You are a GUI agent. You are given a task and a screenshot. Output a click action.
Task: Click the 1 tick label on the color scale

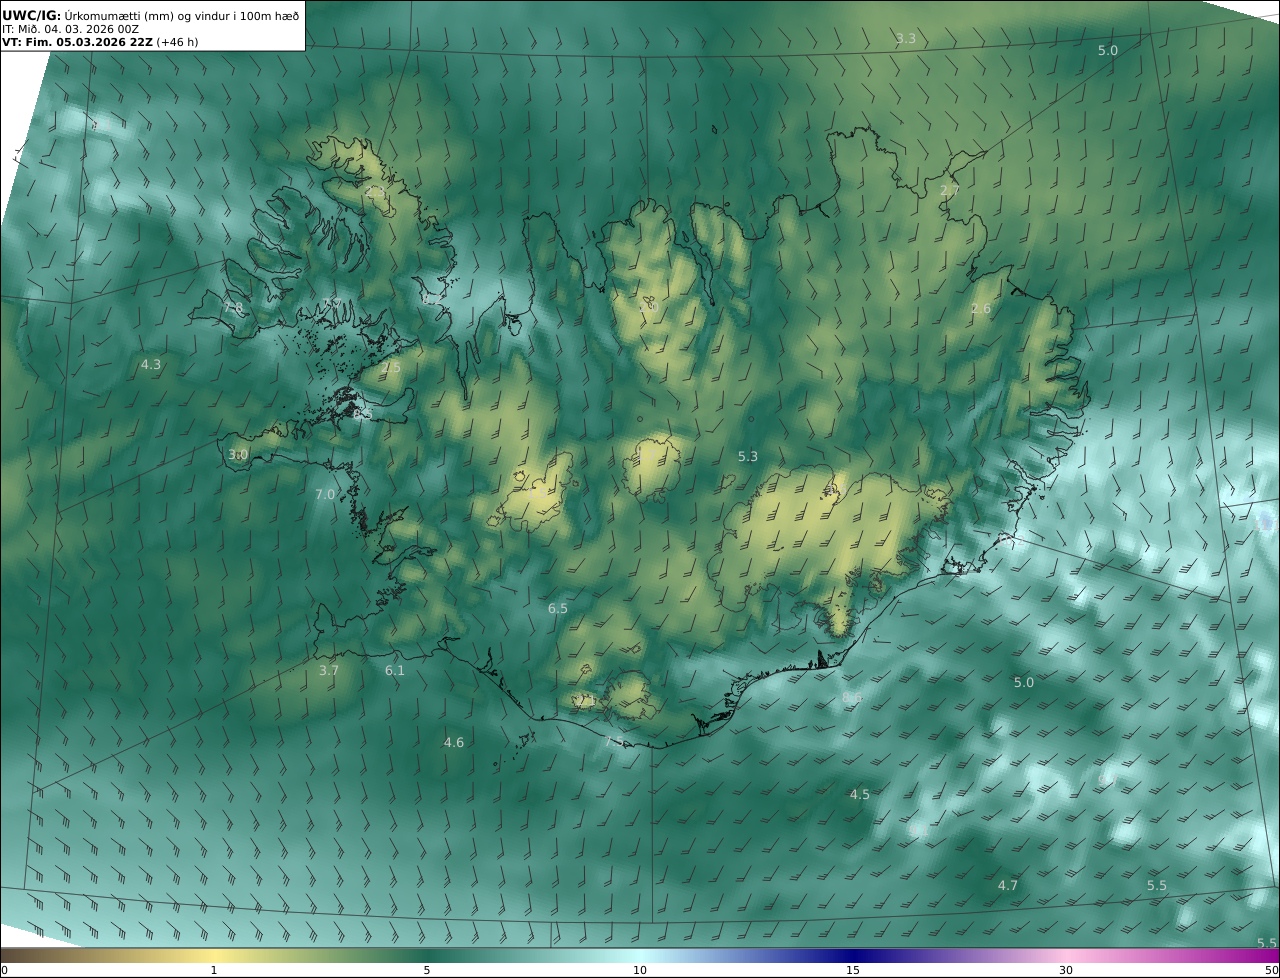point(213,971)
